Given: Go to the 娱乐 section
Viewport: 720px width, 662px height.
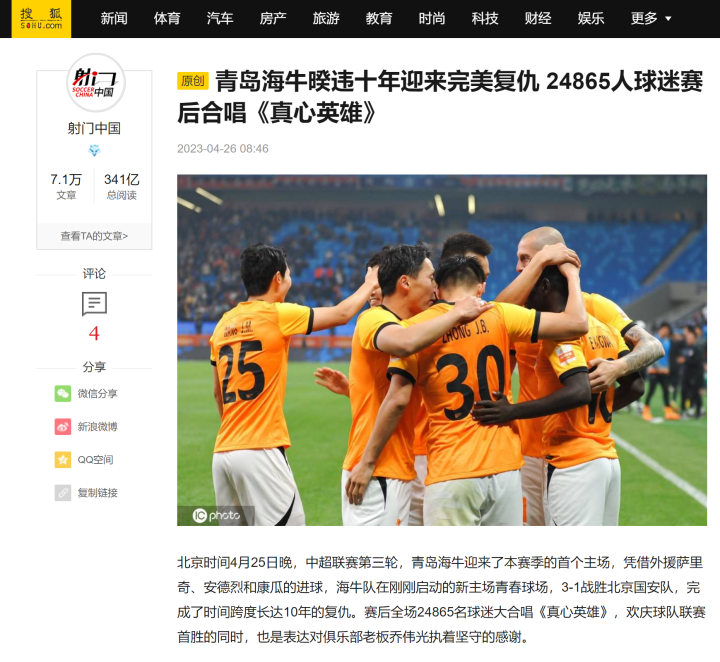Looking at the screenshot, I should (x=591, y=18).
